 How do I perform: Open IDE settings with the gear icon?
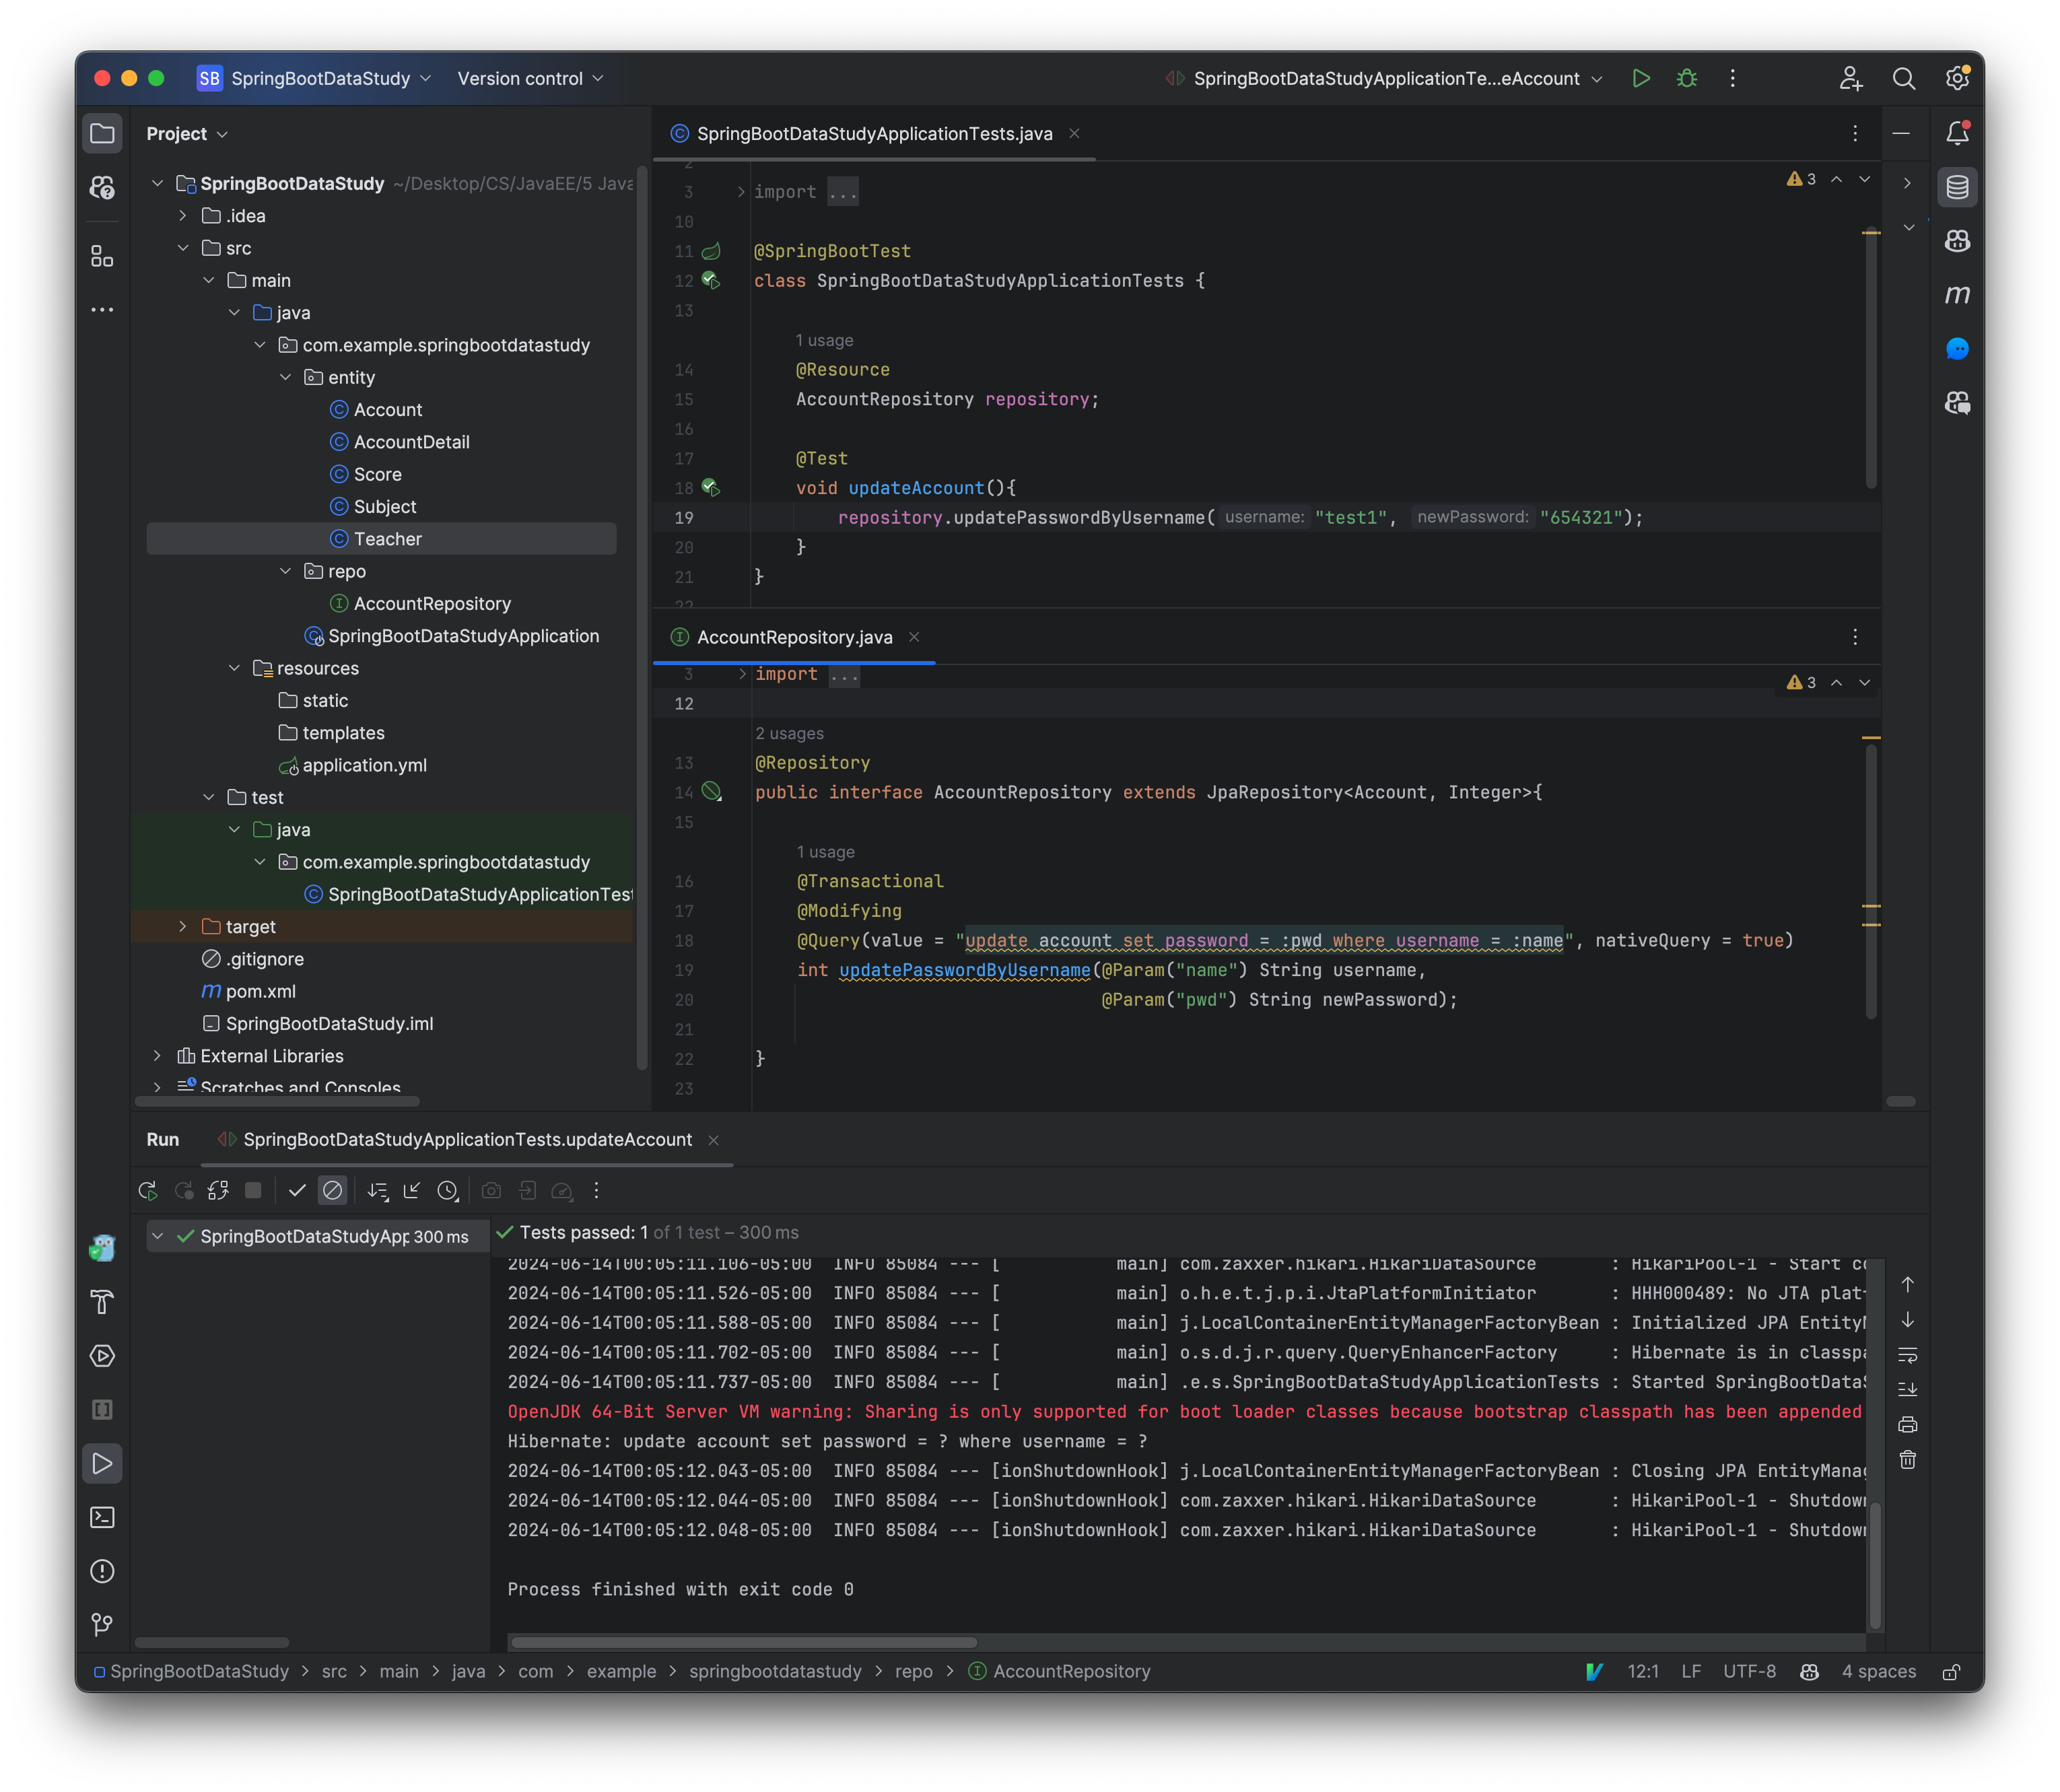pyautogui.click(x=1957, y=78)
